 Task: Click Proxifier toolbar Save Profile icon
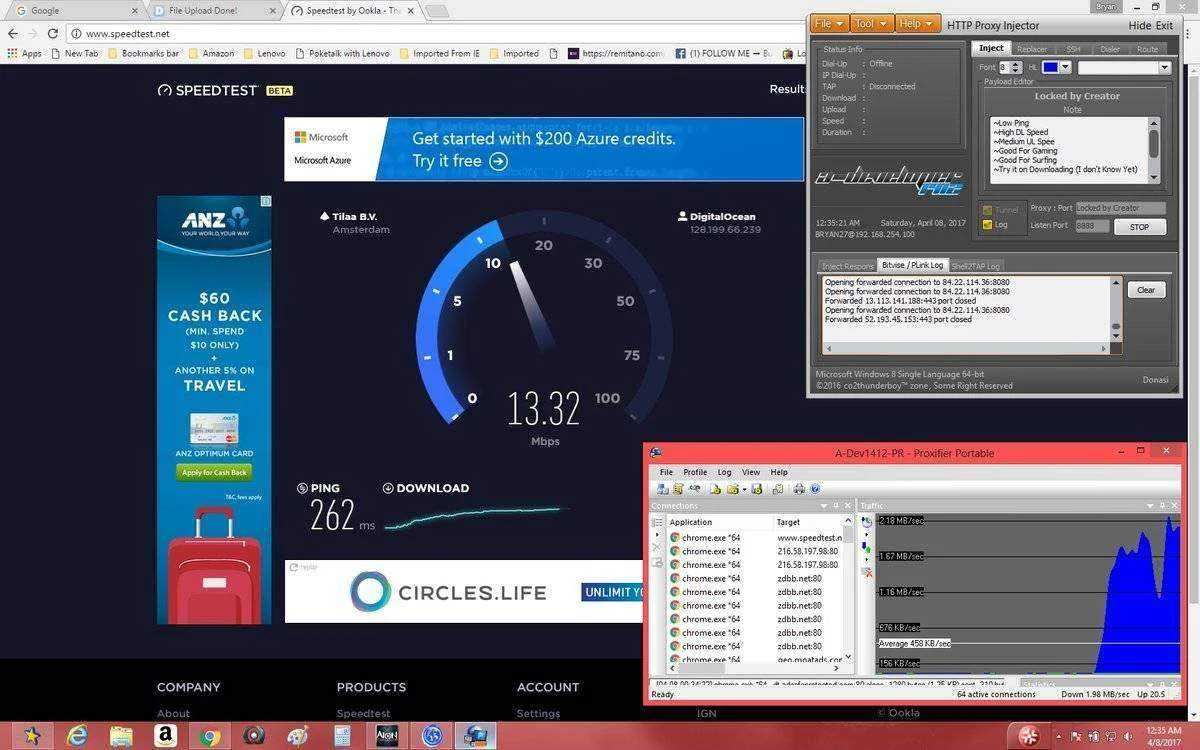pyautogui.click(x=757, y=489)
